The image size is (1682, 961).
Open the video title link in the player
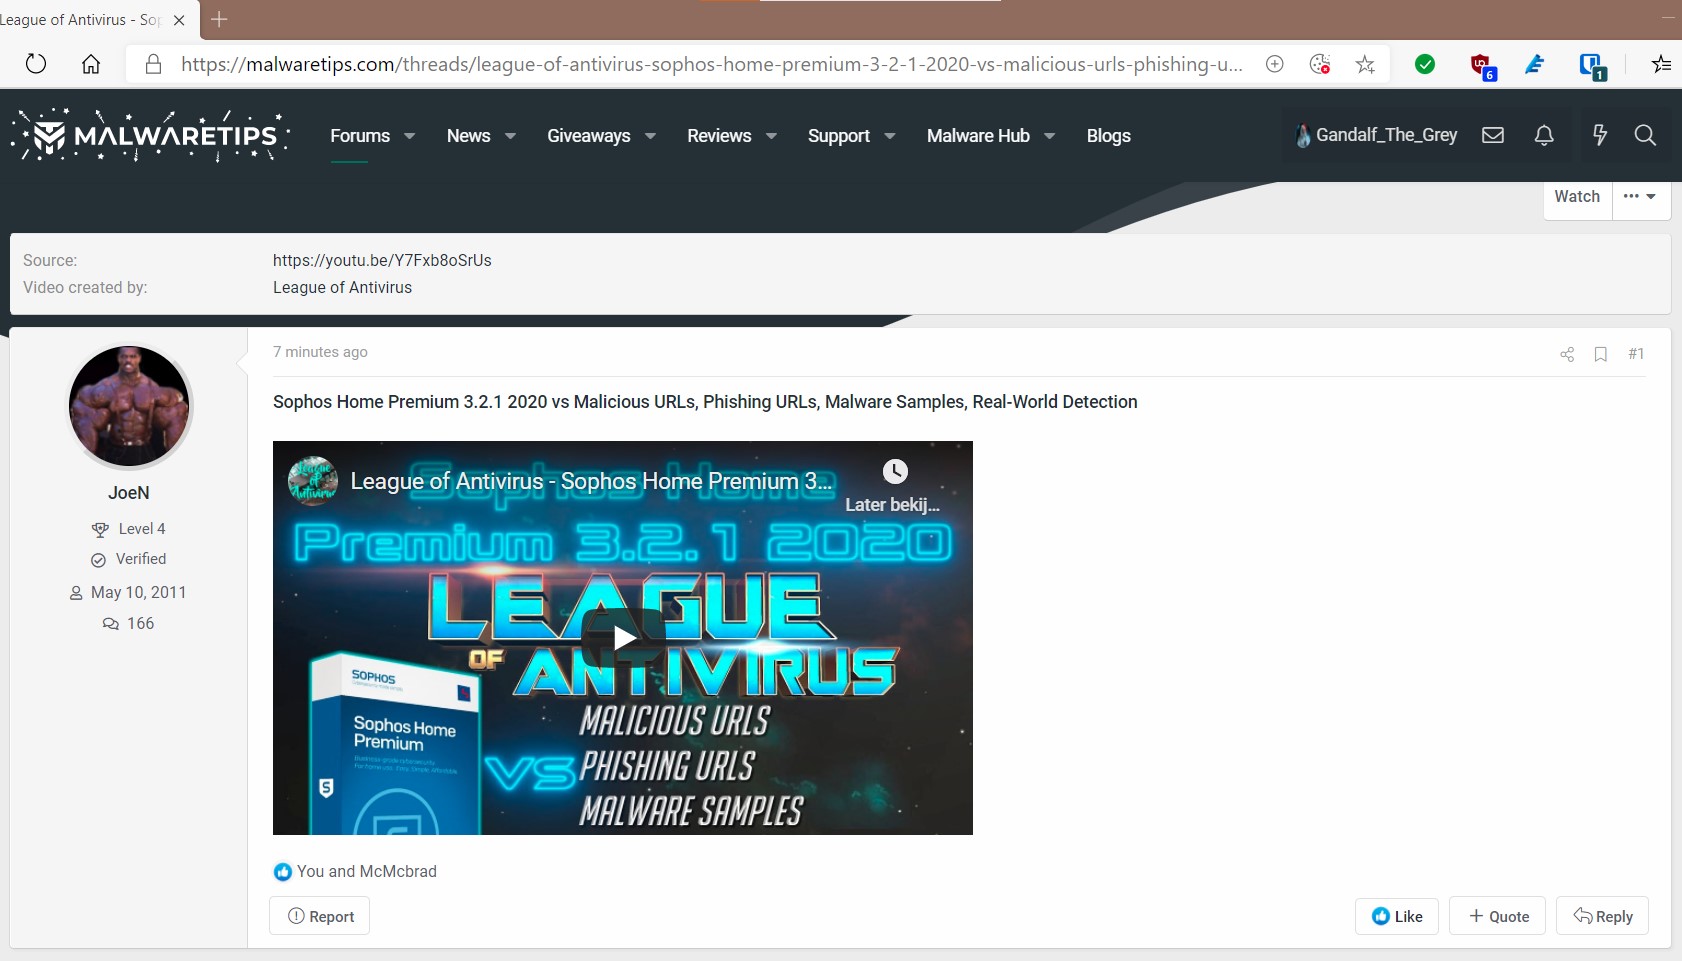(591, 481)
